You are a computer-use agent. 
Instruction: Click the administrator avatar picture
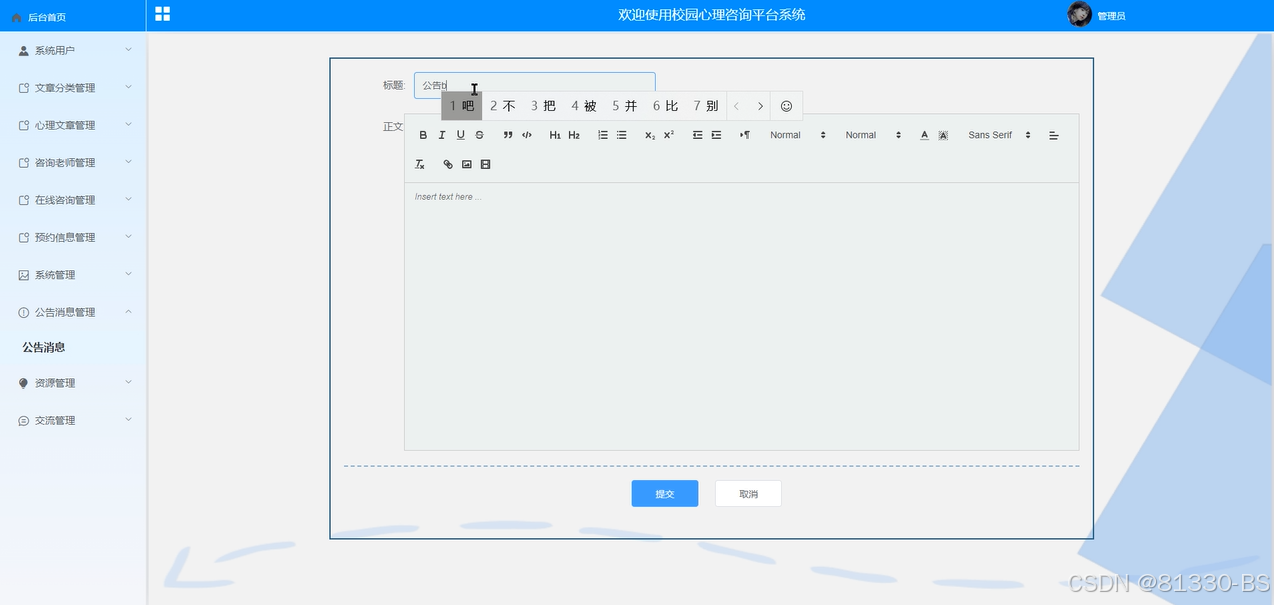pyautogui.click(x=1079, y=14)
